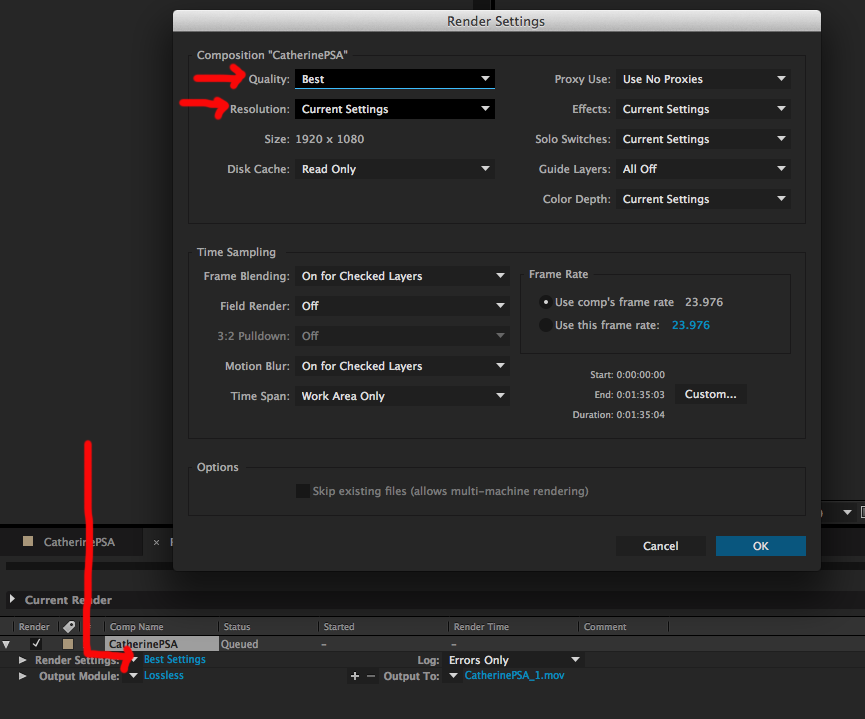Click the Queued status text
The image size is (865, 719).
tap(239, 644)
